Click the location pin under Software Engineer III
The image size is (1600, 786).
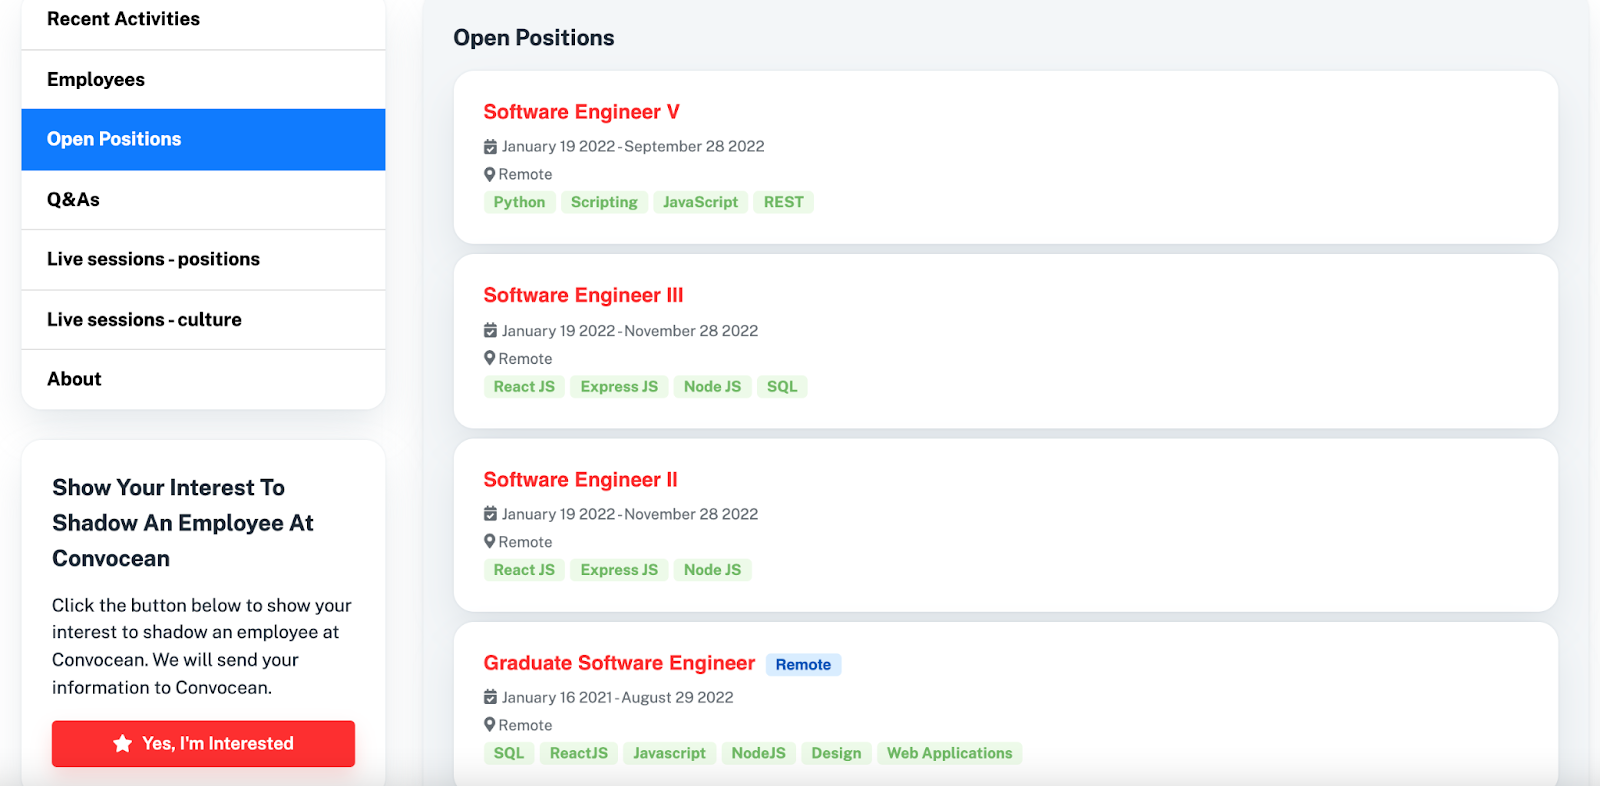(490, 358)
